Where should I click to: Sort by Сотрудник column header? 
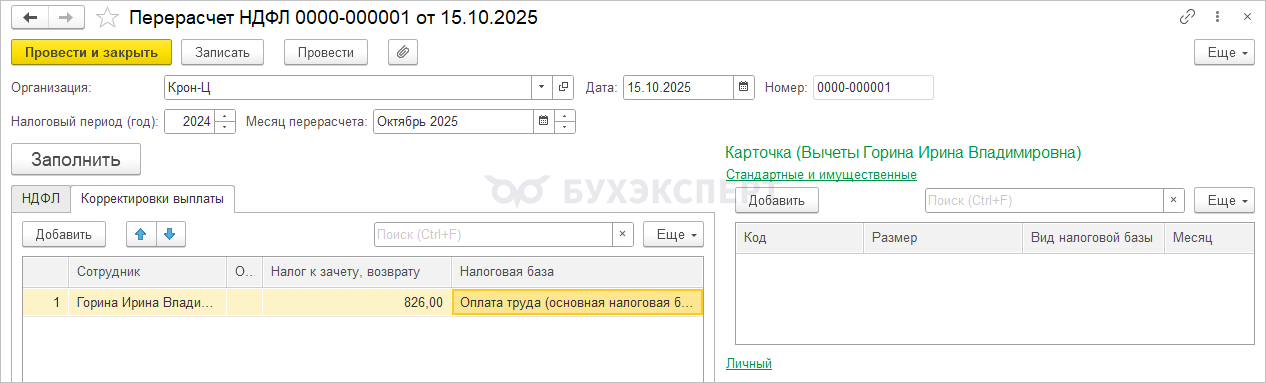coord(147,272)
